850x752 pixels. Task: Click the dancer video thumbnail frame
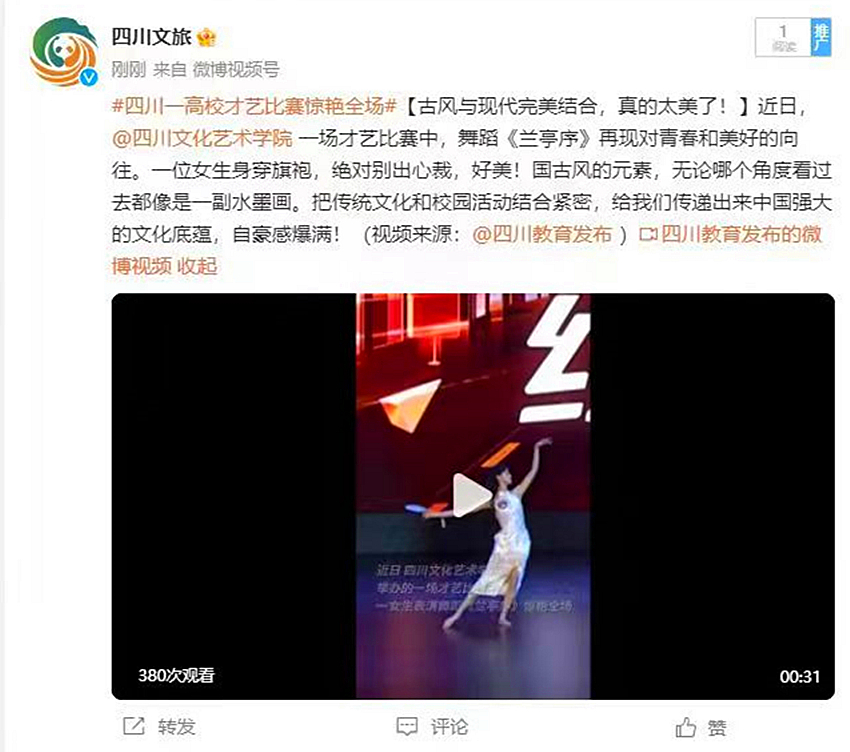[x=473, y=496]
